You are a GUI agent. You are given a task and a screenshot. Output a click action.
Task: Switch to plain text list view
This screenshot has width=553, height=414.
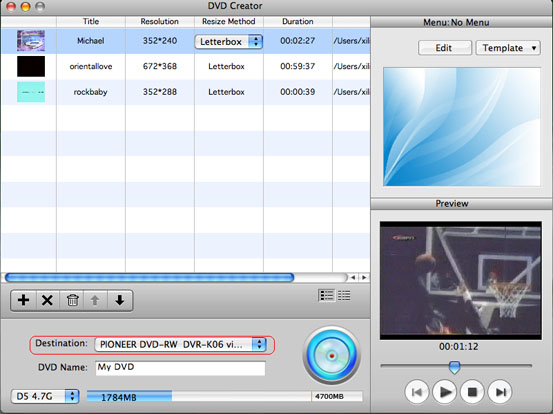pos(344,296)
